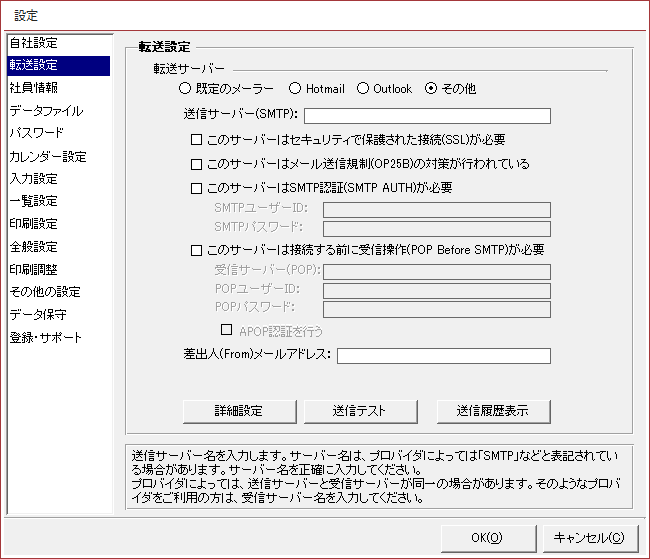Screen dimensions: 650x559
Task: Confirm settings with OK button
Action: [488, 537]
